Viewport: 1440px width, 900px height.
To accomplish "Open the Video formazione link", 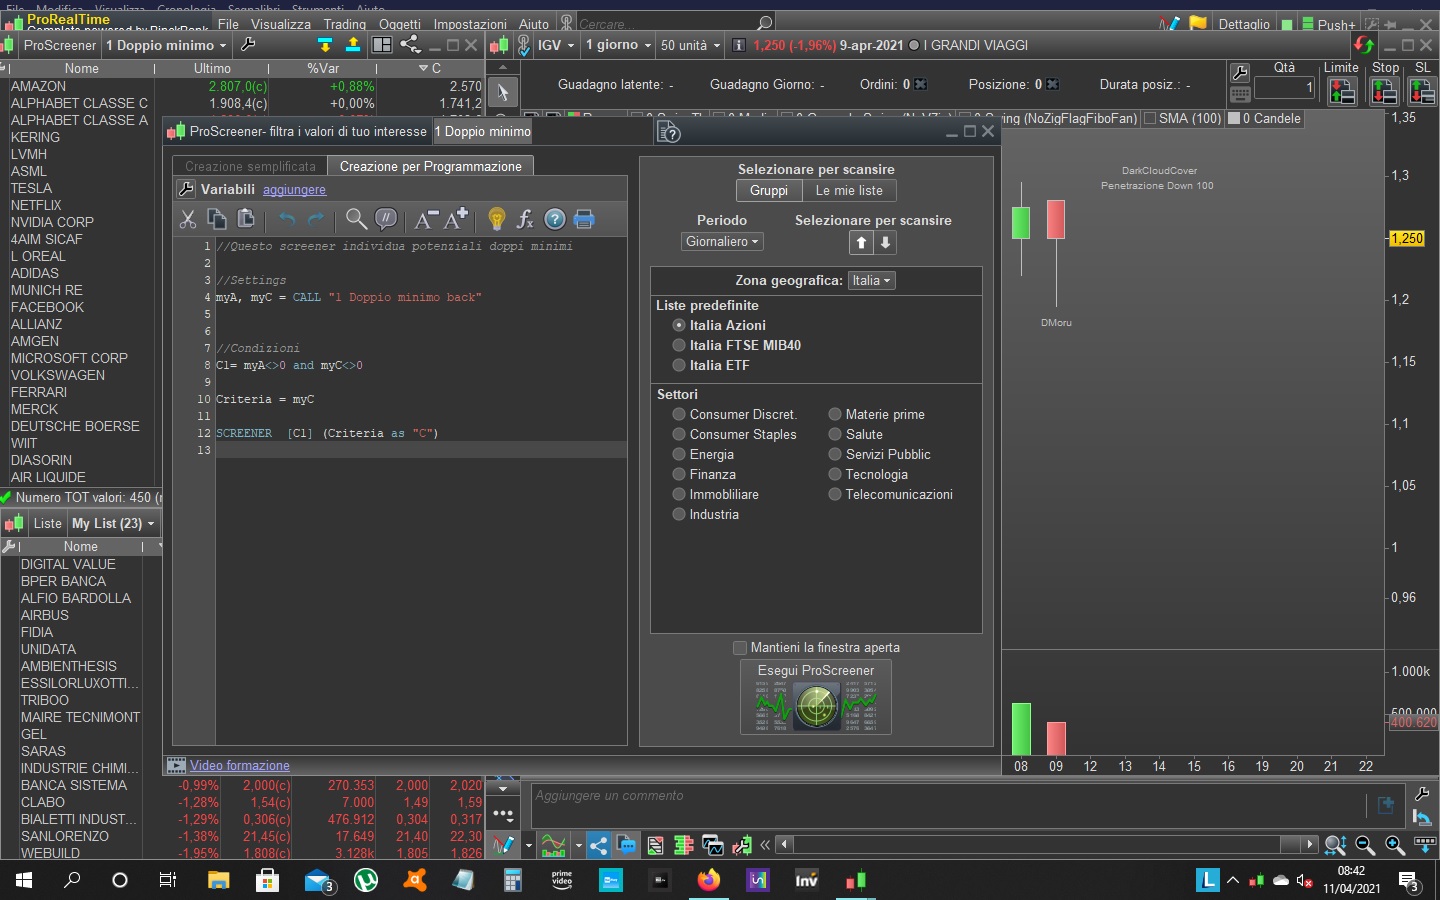I will [x=239, y=765].
